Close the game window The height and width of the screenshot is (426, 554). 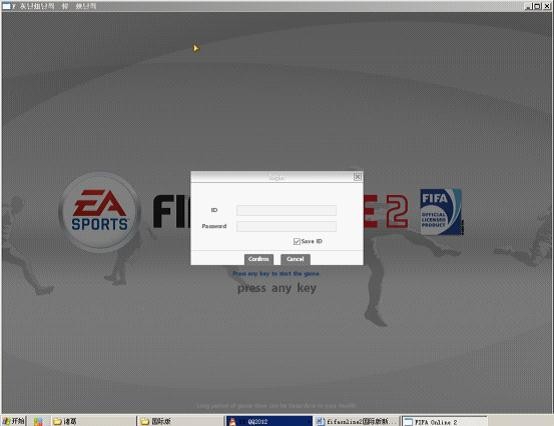(546, 6)
